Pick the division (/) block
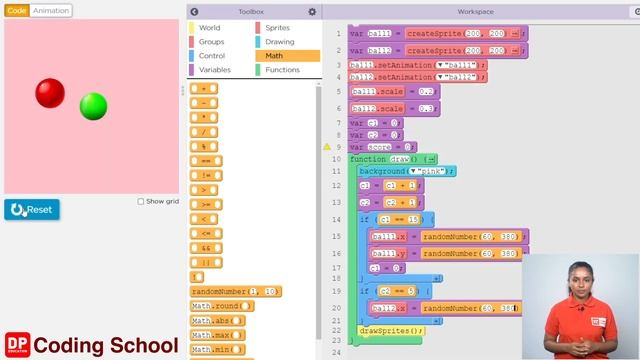This screenshot has width=640, height=360. pos(204,132)
